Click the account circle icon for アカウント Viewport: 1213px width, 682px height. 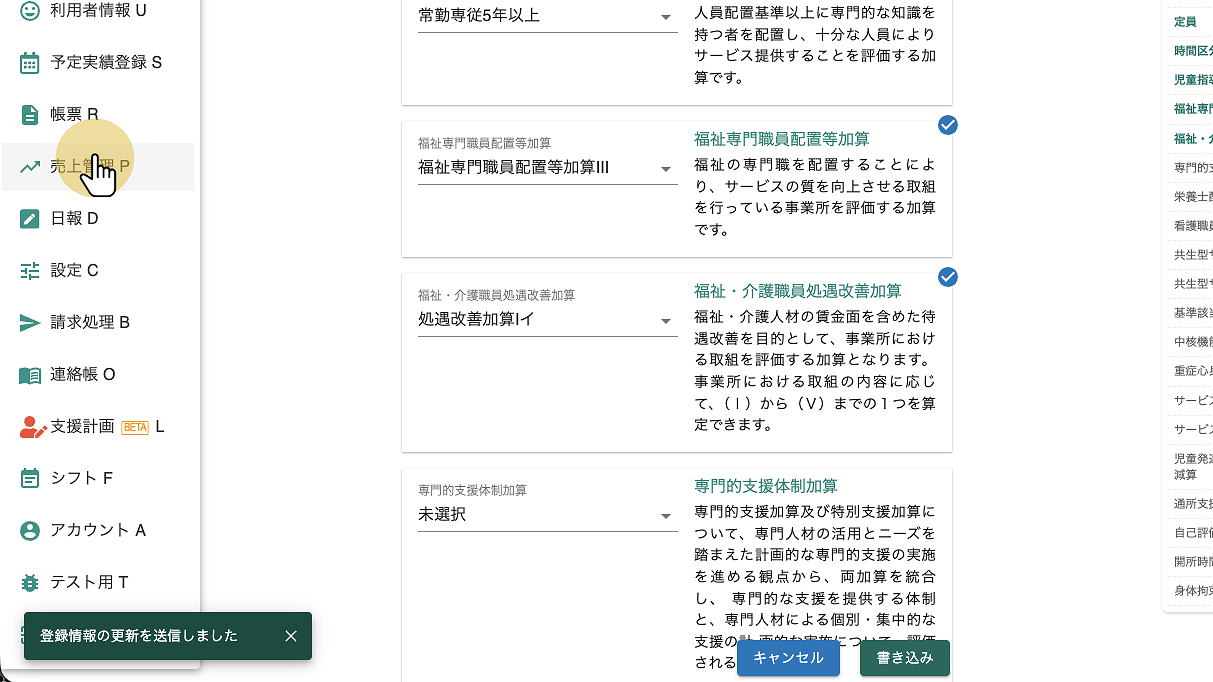coord(30,530)
